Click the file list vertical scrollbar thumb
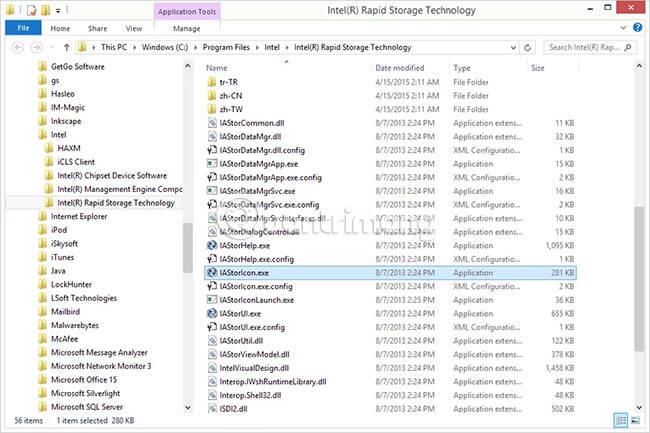Screen dimensions: 650x433 click(x=639, y=280)
